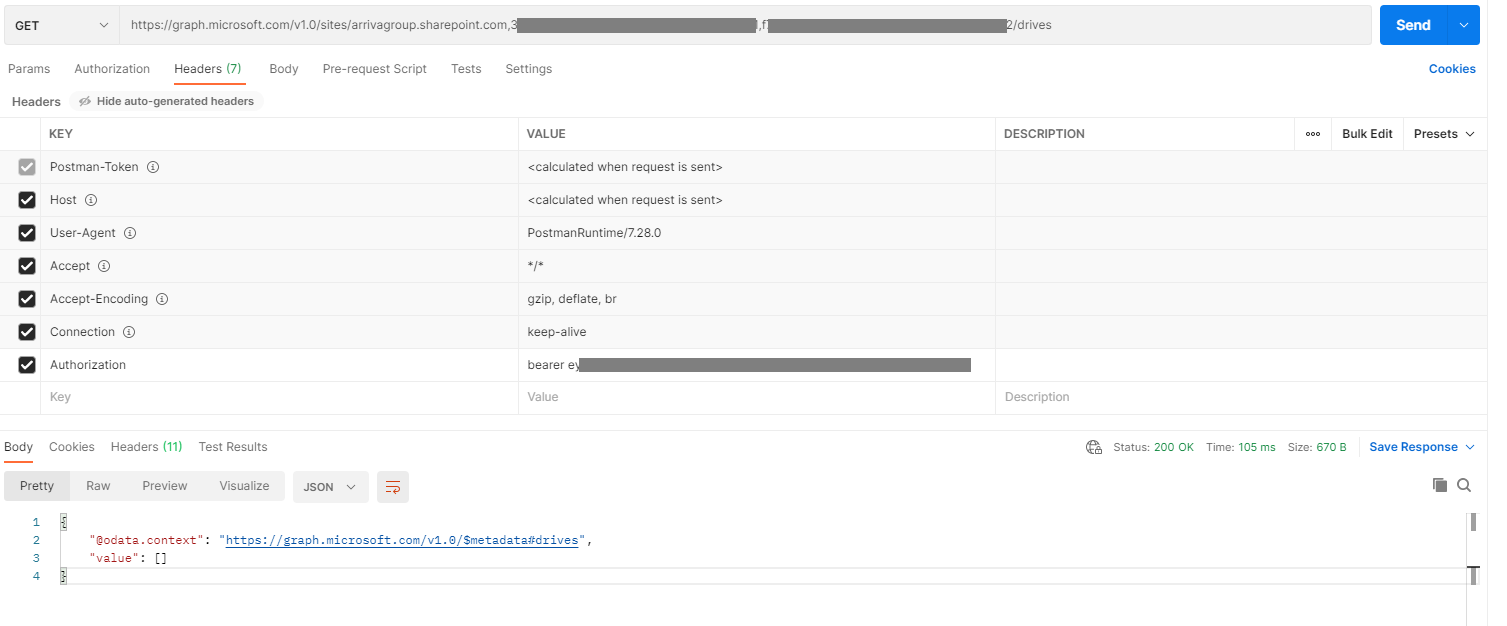
Task: Open the response Cookies tab
Action: coord(72,447)
